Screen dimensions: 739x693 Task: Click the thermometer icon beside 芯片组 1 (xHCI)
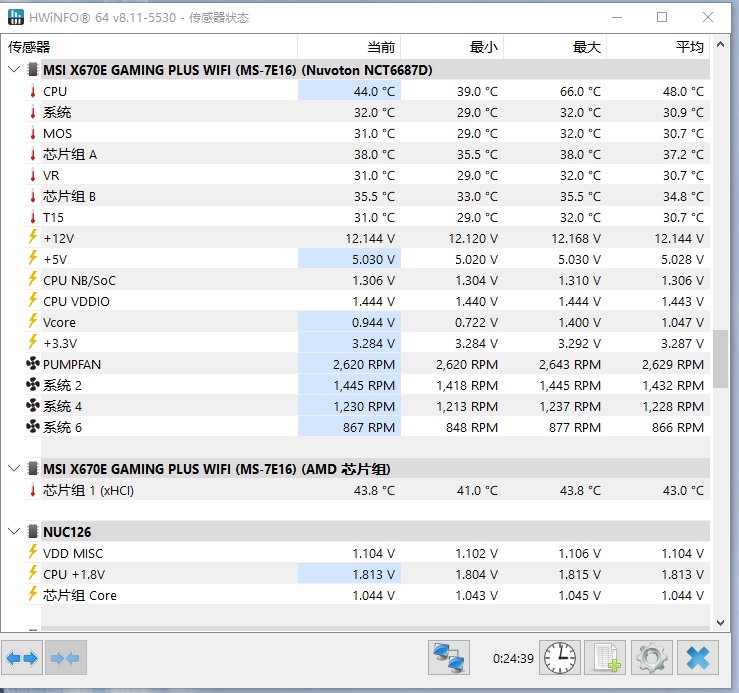tap(33, 490)
